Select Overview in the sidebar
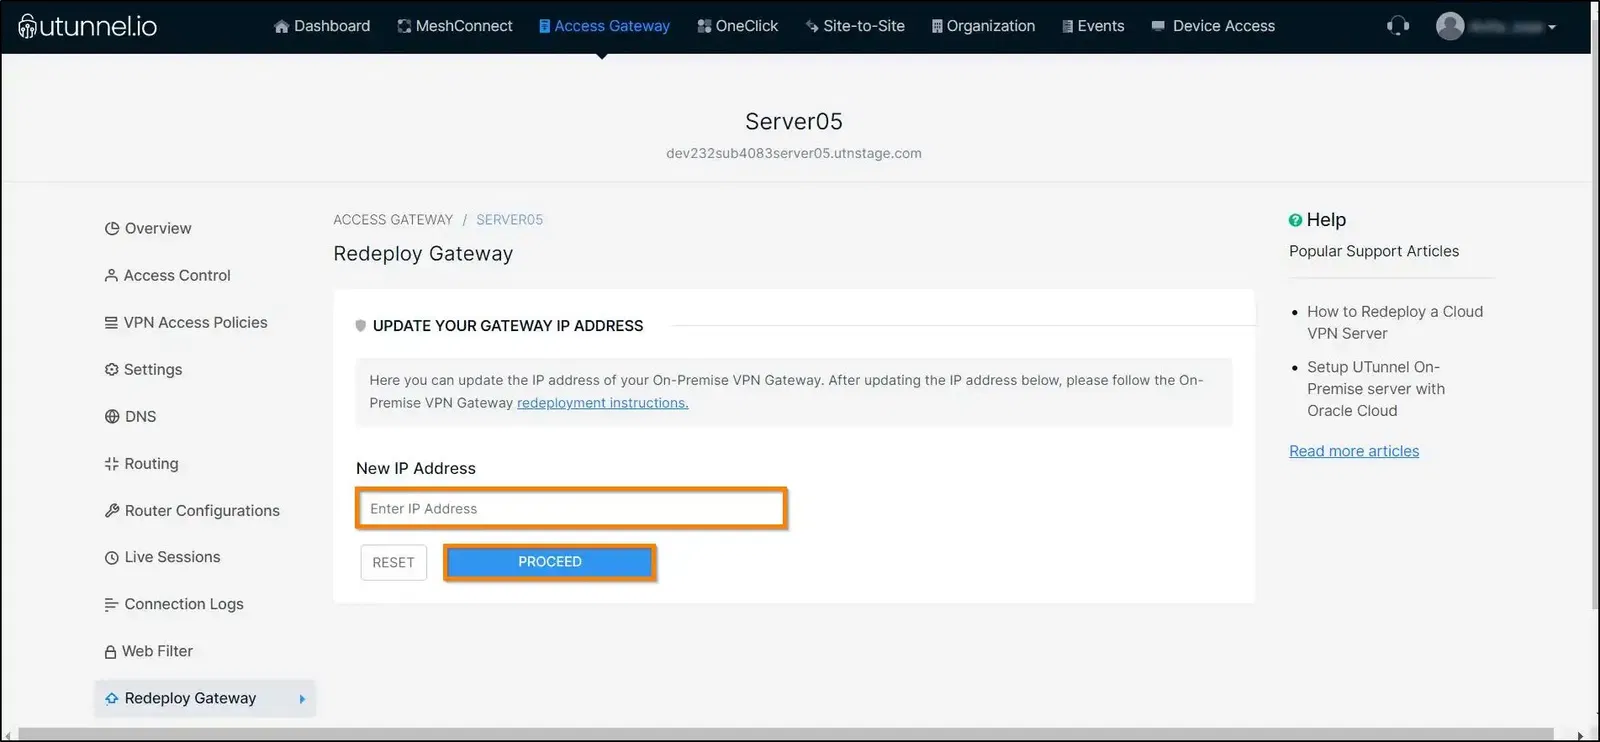This screenshot has height=742, width=1600. [158, 228]
